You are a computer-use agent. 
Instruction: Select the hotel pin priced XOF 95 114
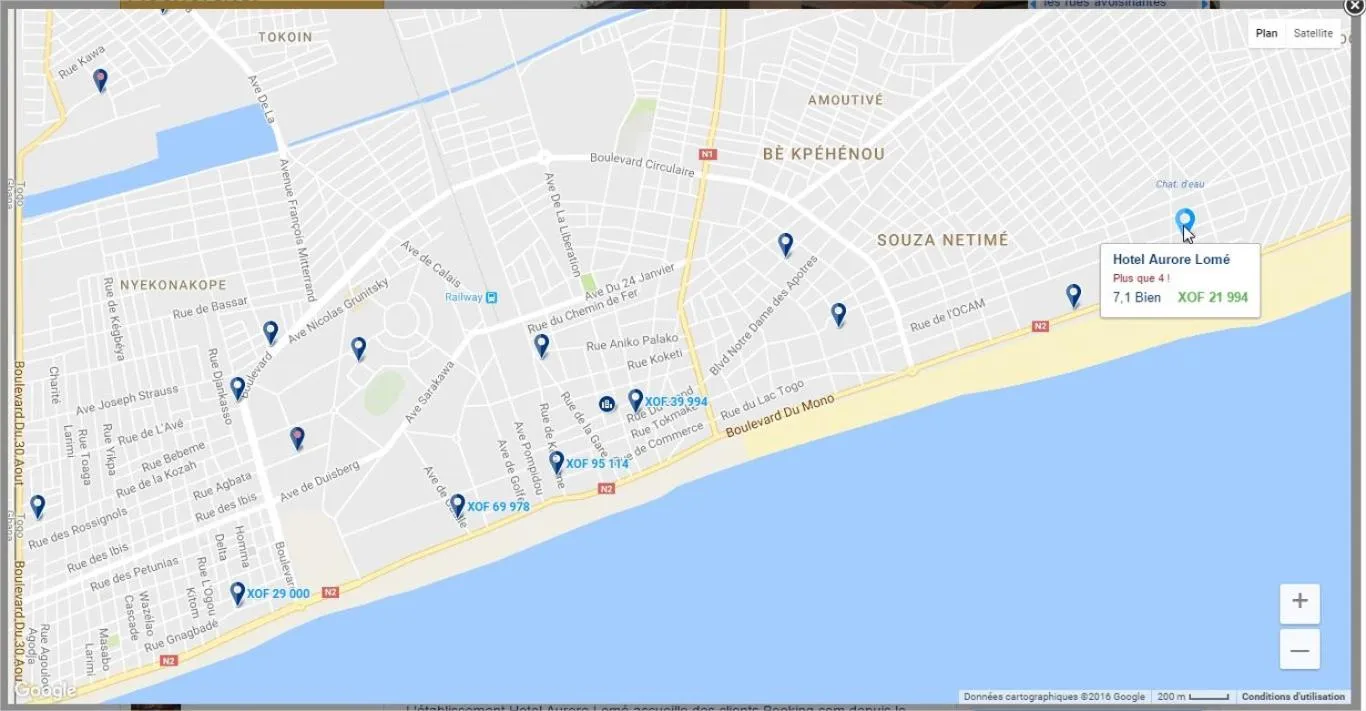556,462
